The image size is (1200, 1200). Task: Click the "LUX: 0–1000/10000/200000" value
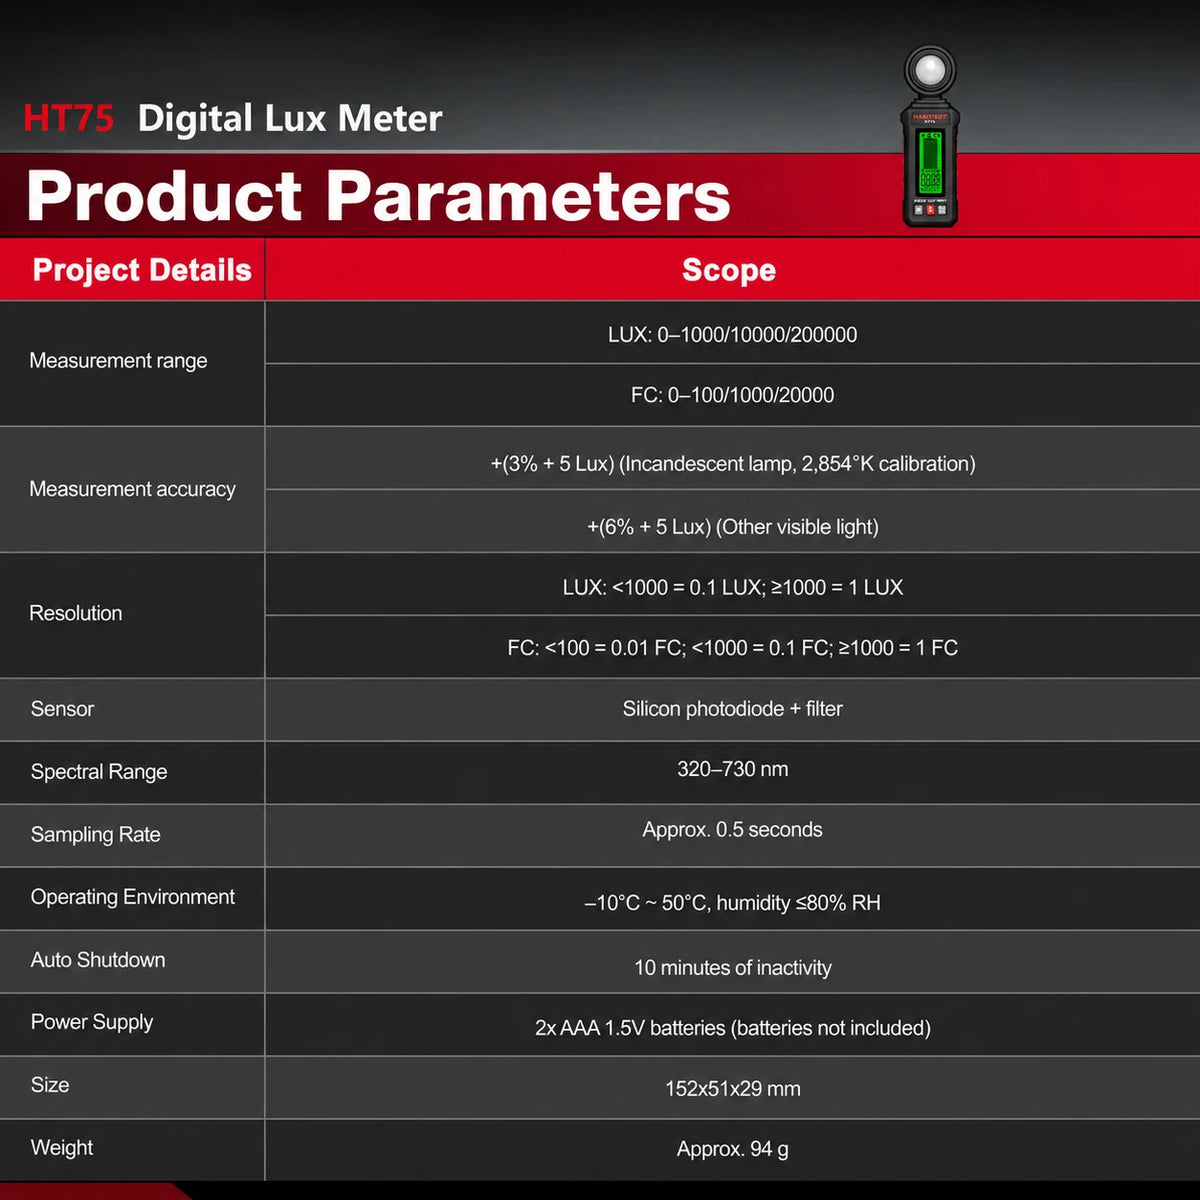(733, 335)
